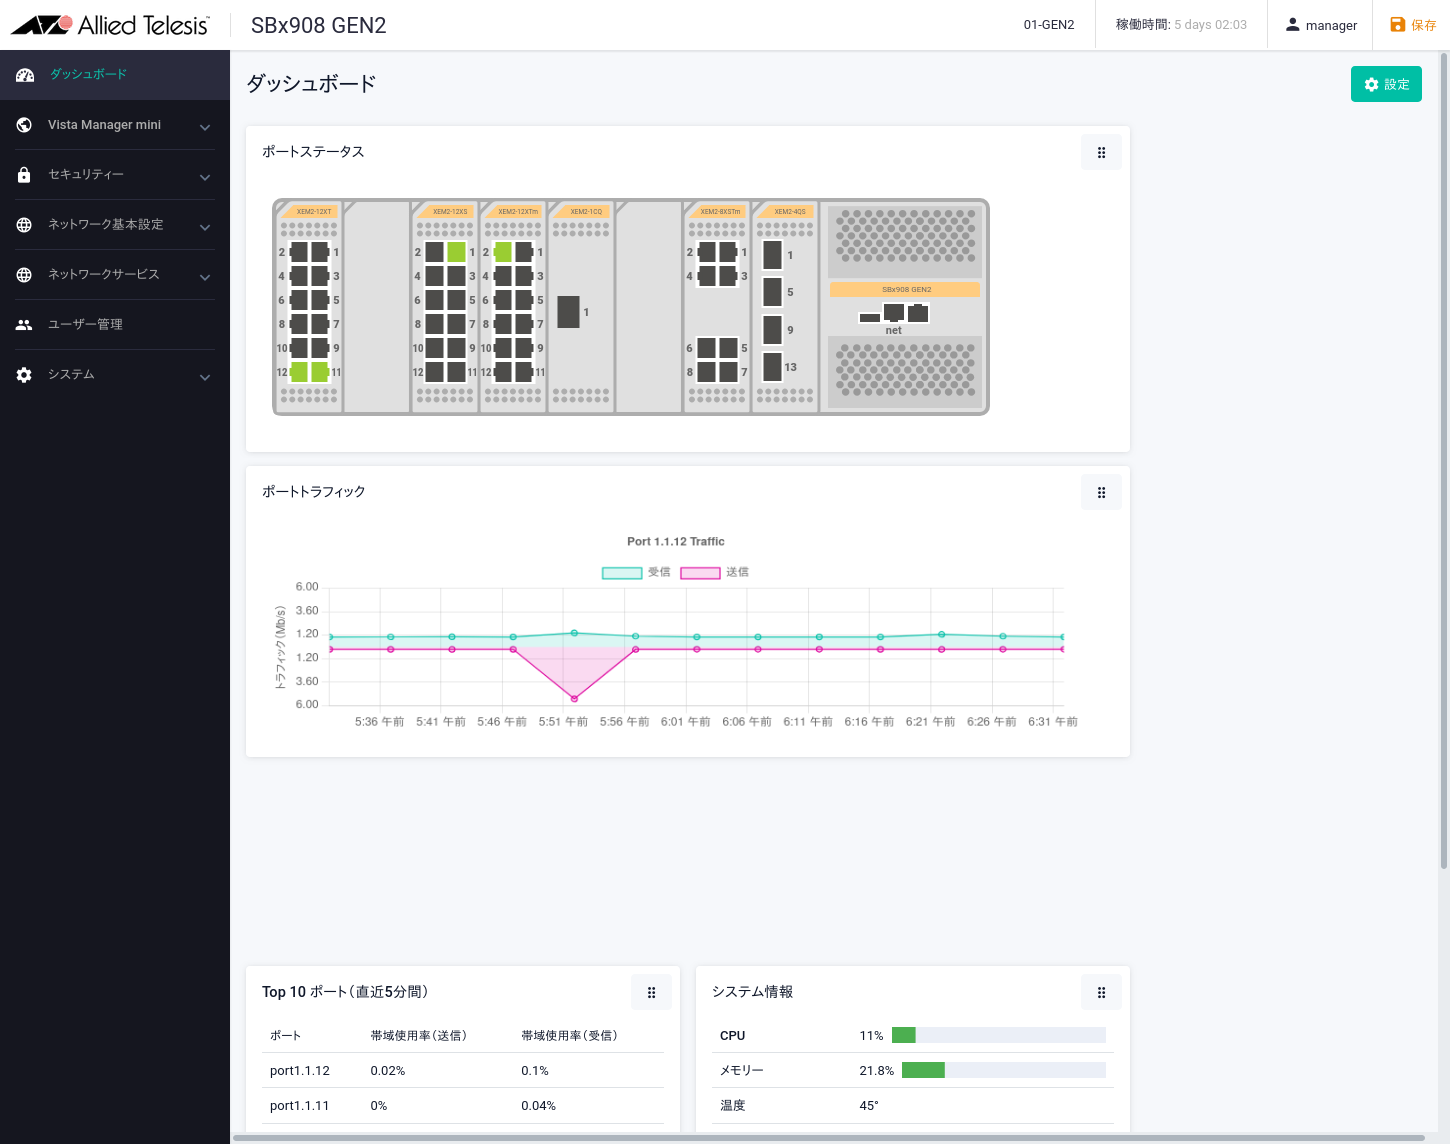Image resolution: width=1450 pixels, height=1144 pixels.
Task: Click the Vista Manager mini globe icon
Action: (x=25, y=125)
